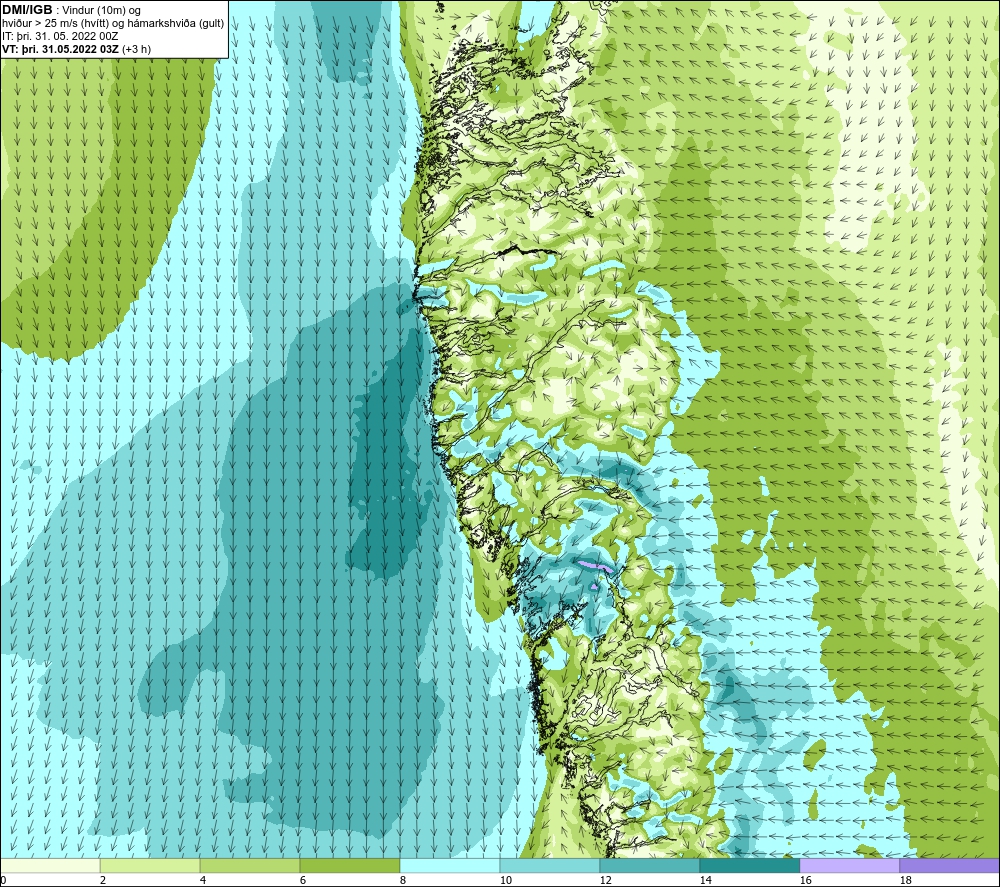Click the legend scale label "6"
The width and height of the screenshot is (1000, 887).
point(303,881)
